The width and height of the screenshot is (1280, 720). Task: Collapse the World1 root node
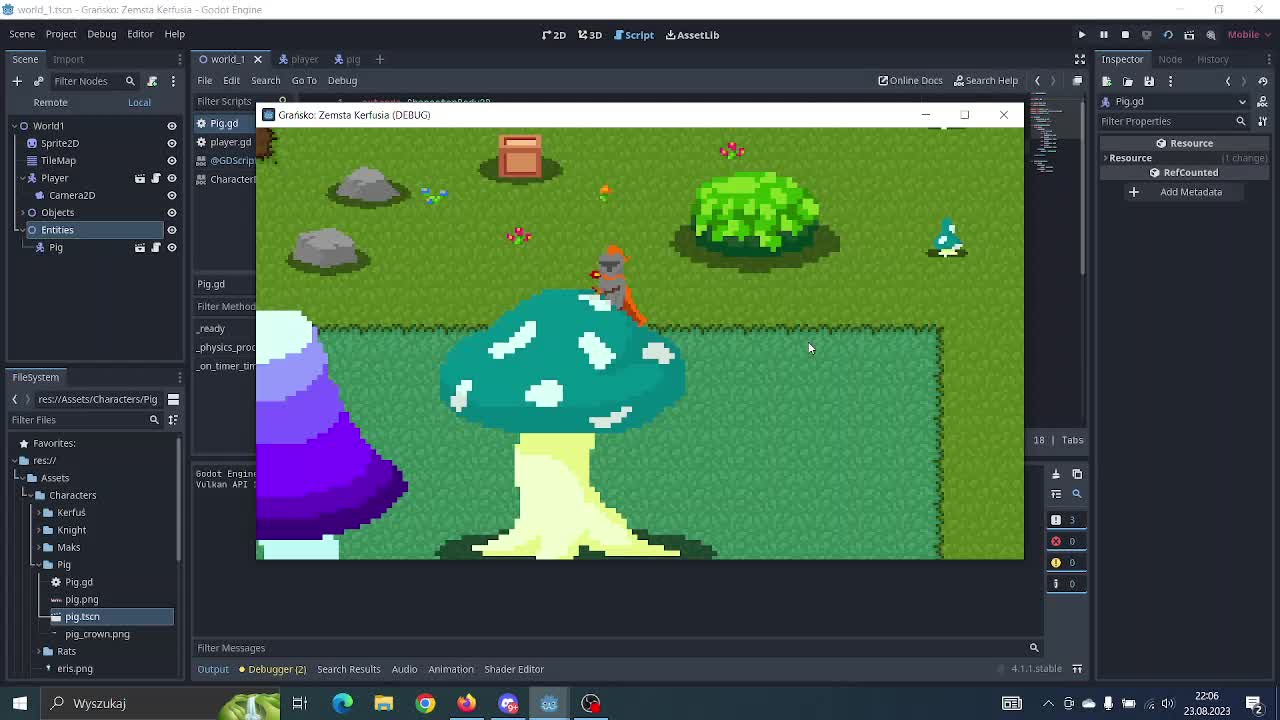click(23, 126)
